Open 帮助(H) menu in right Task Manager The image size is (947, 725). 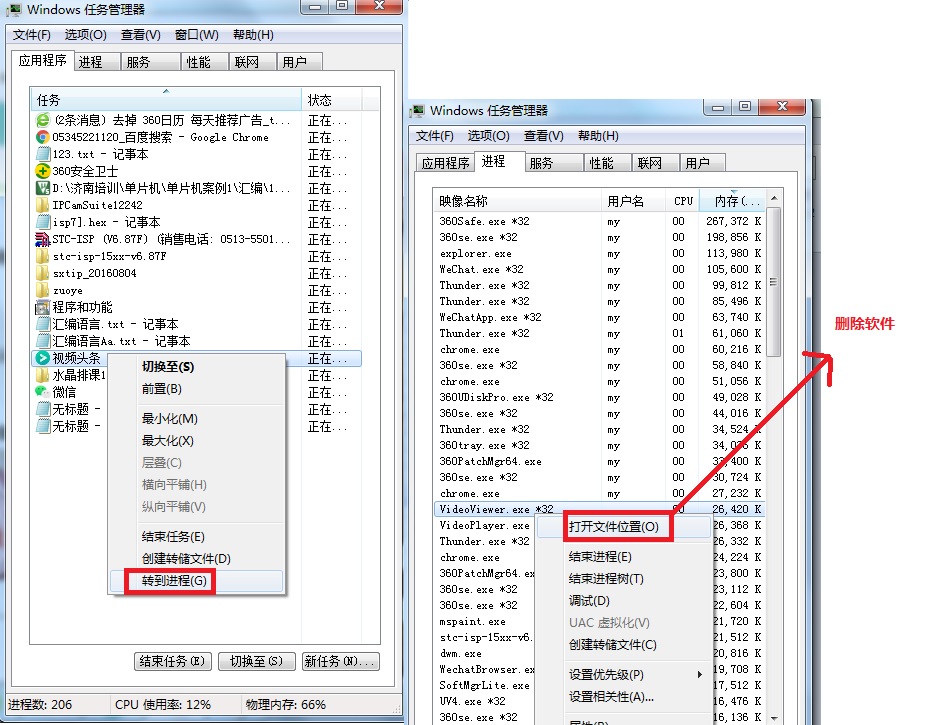pyautogui.click(x=598, y=135)
